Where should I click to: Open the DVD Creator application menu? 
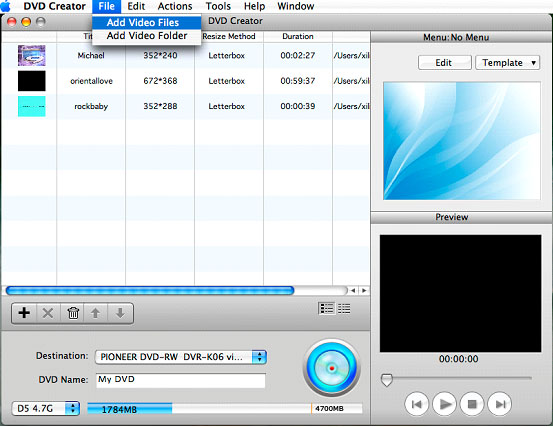(x=54, y=6)
